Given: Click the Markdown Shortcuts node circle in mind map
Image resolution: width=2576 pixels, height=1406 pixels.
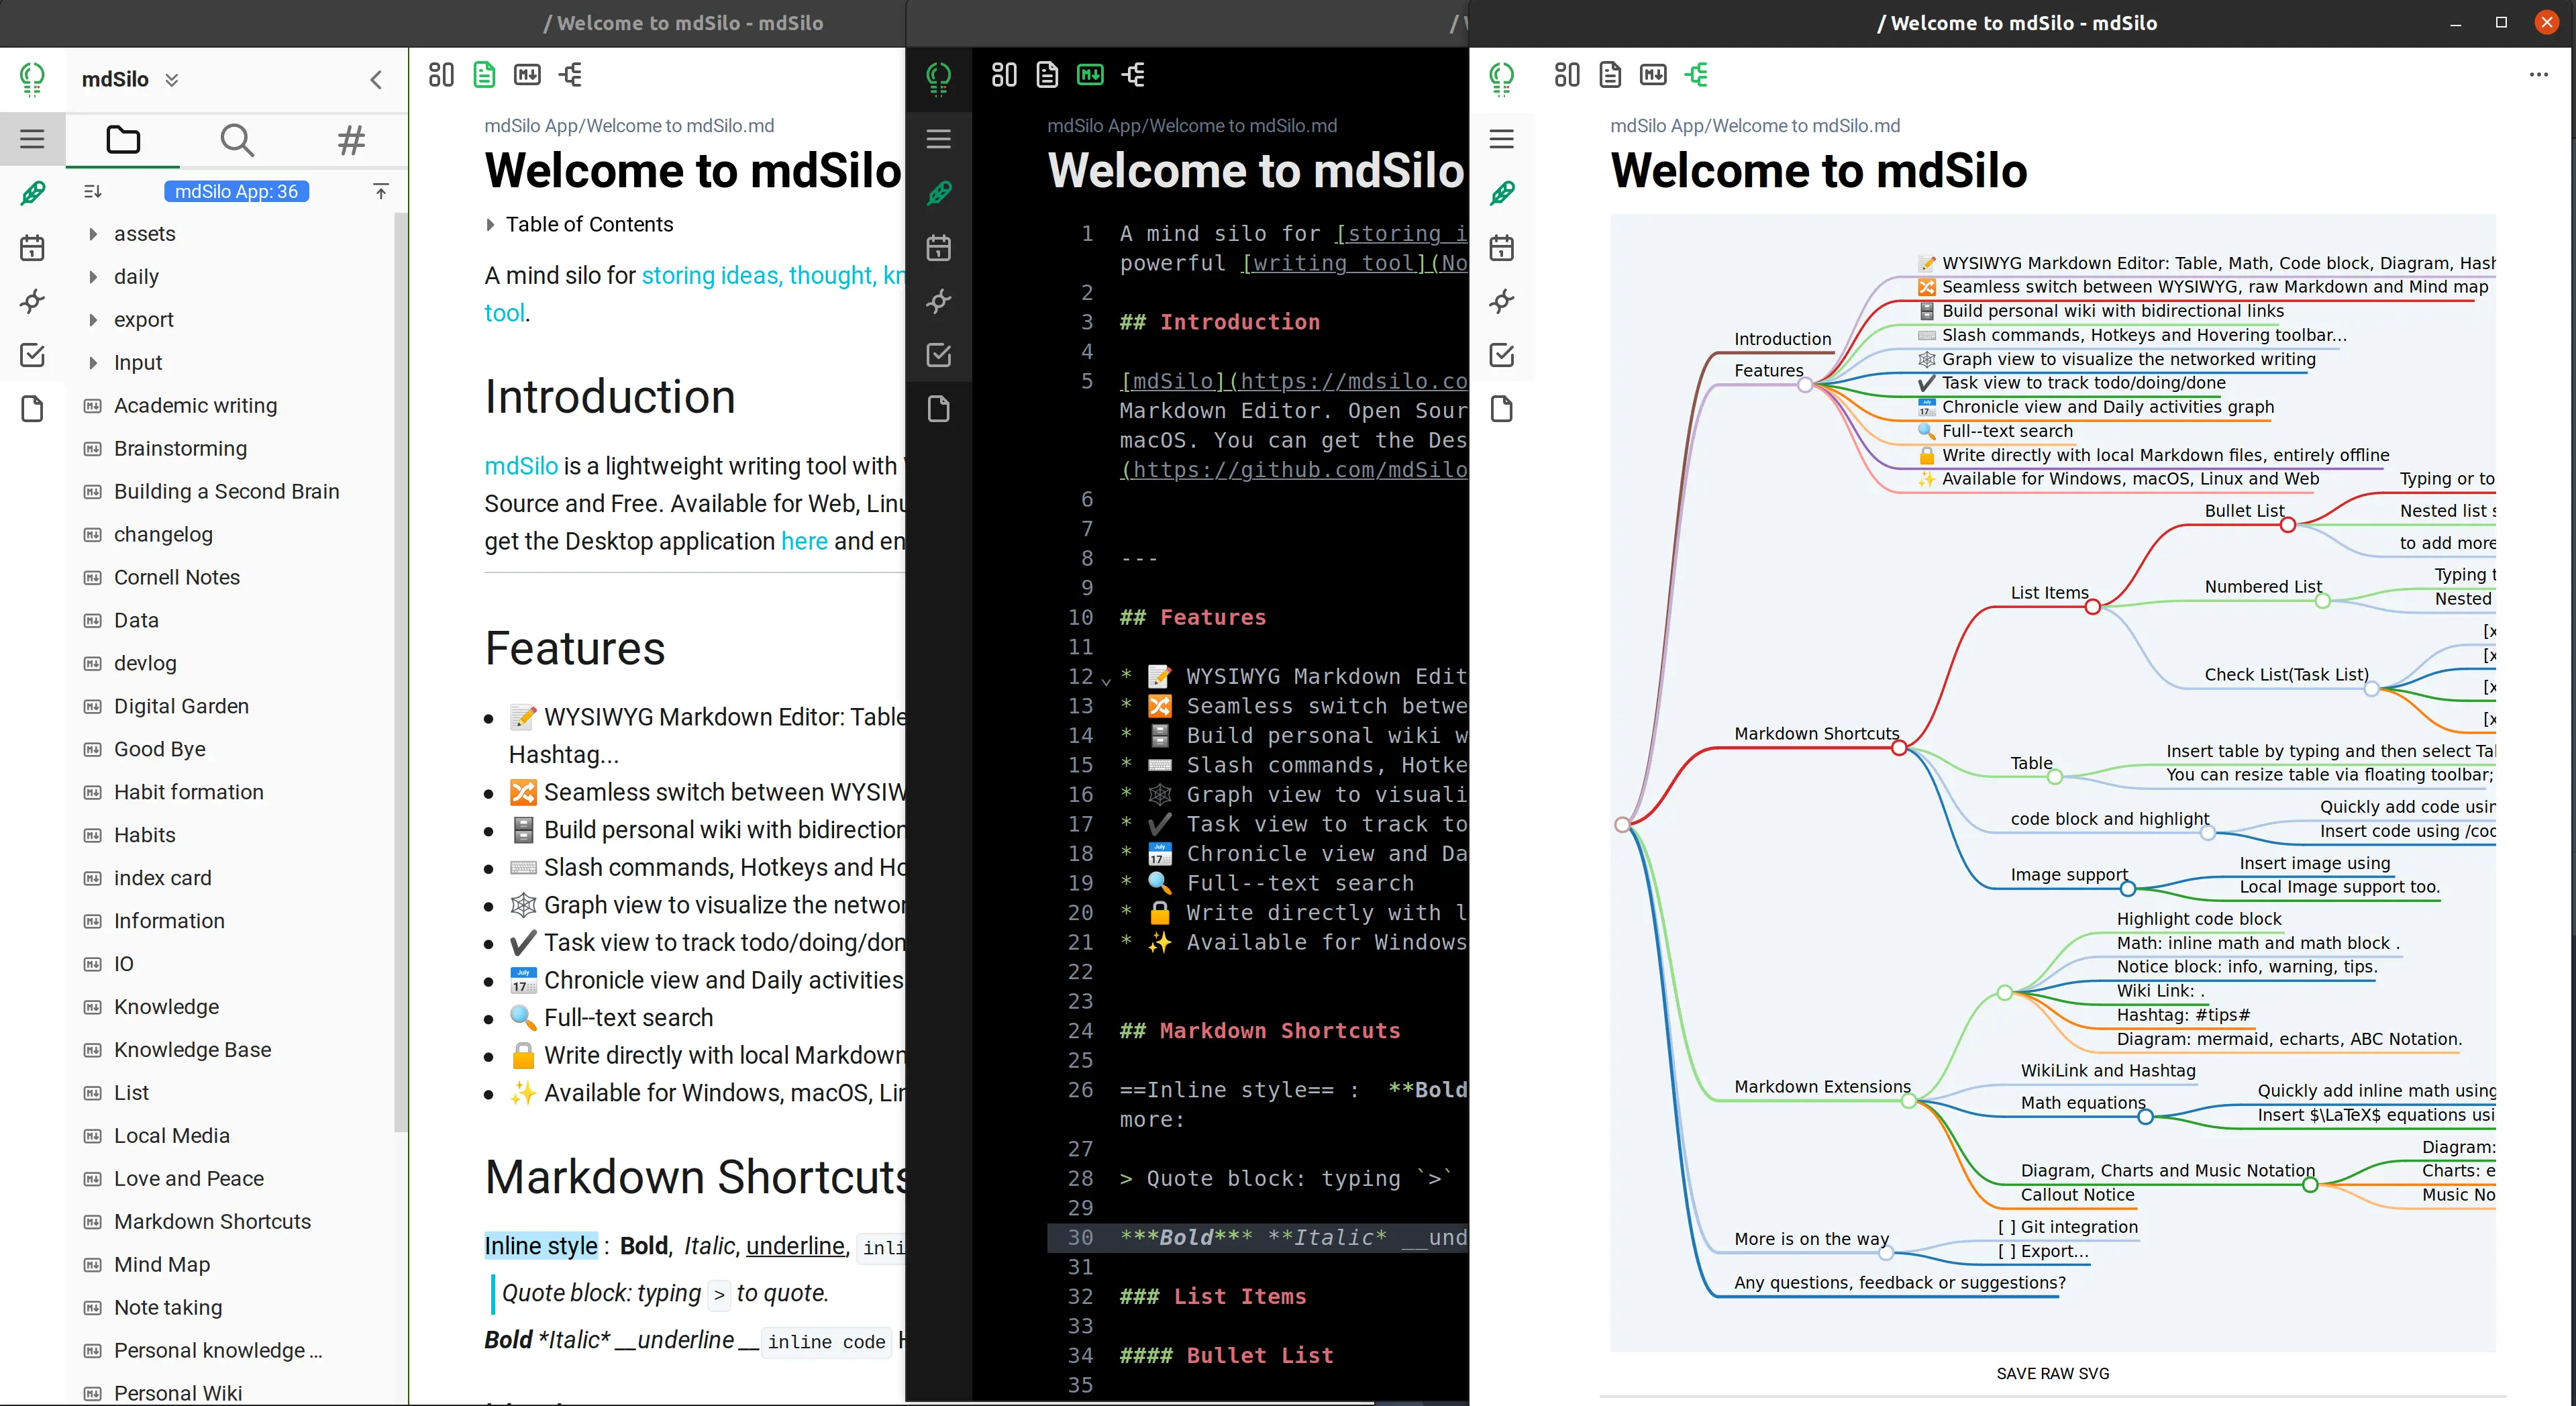Looking at the screenshot, I should pyautogui.click(x=1898, y=748).
